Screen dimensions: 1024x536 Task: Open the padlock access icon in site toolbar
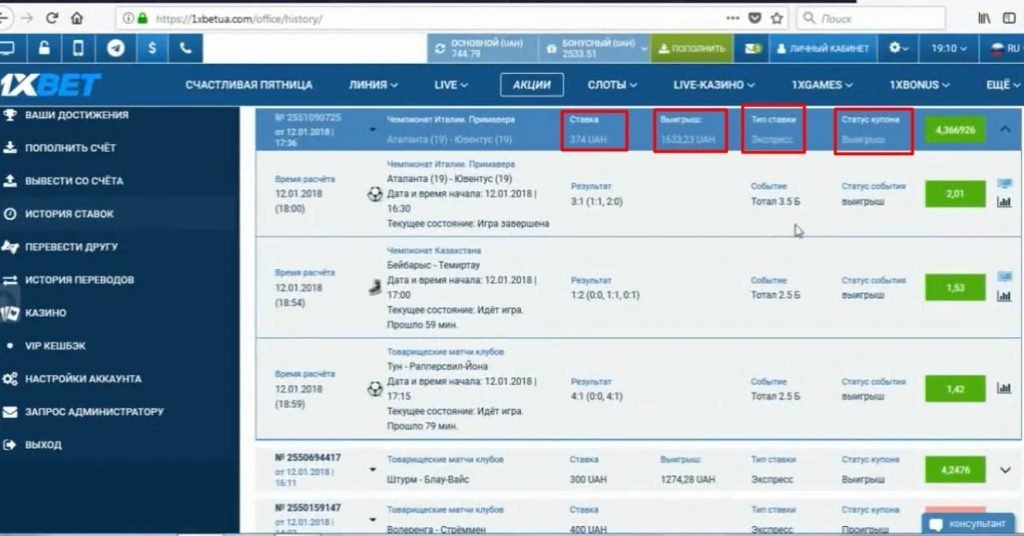click(44, 48)
